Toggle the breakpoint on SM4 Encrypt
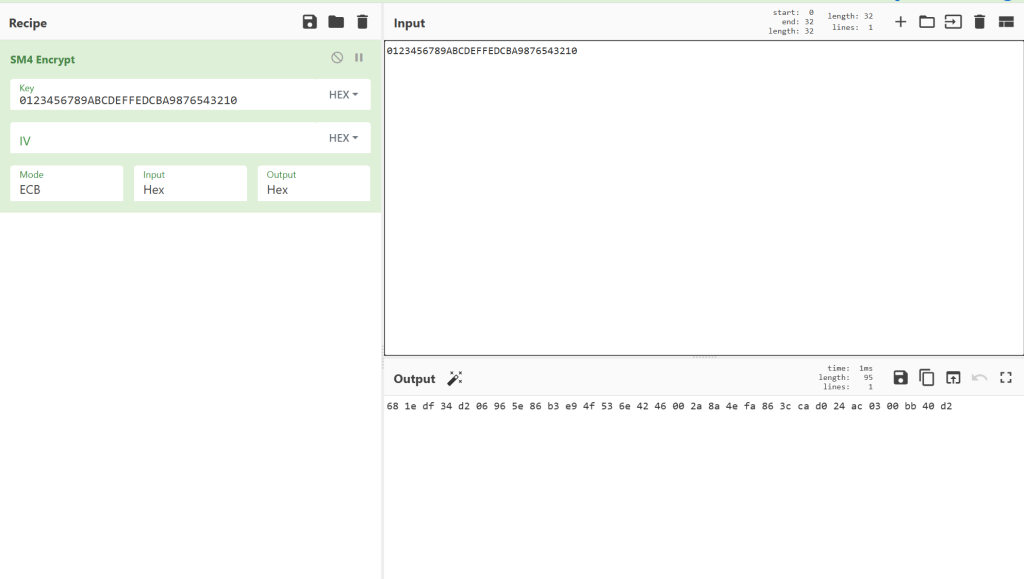The height and width of the screenshot is (579, 1024). (359, 58)
